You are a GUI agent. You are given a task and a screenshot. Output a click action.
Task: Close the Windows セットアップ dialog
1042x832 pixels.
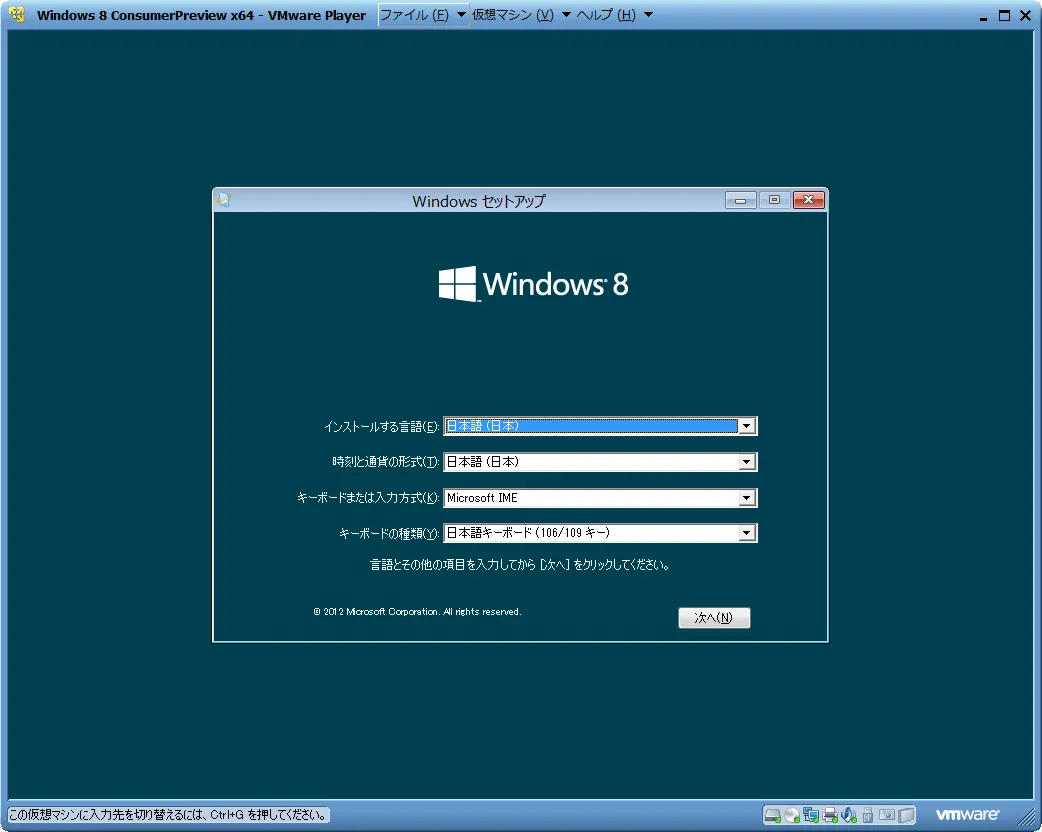pyautogui.click(x=808, y=200)
